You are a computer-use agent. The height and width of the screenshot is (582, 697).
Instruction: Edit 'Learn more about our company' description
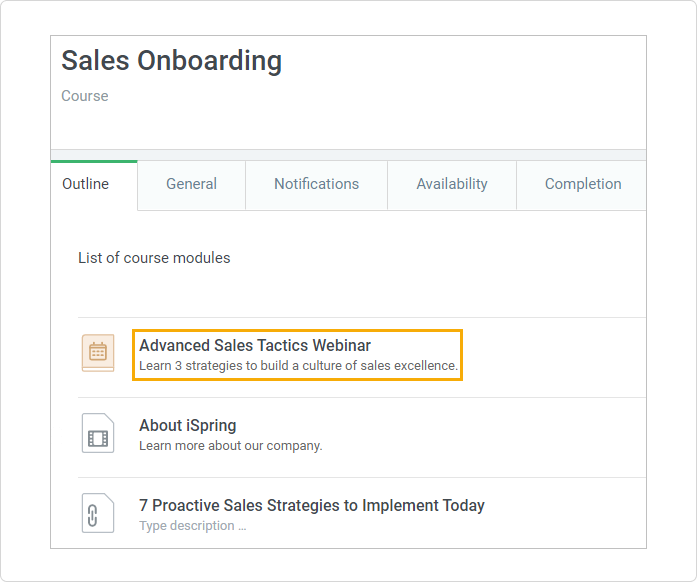point(230,446)
